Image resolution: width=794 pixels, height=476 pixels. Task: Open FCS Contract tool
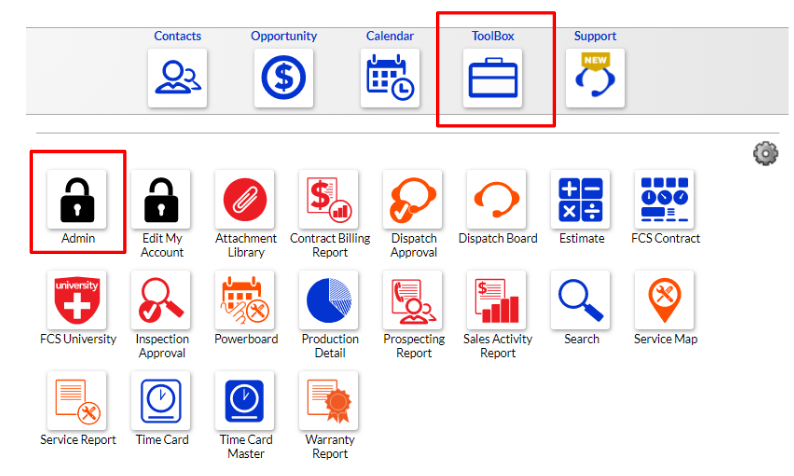tap(665, 199)
